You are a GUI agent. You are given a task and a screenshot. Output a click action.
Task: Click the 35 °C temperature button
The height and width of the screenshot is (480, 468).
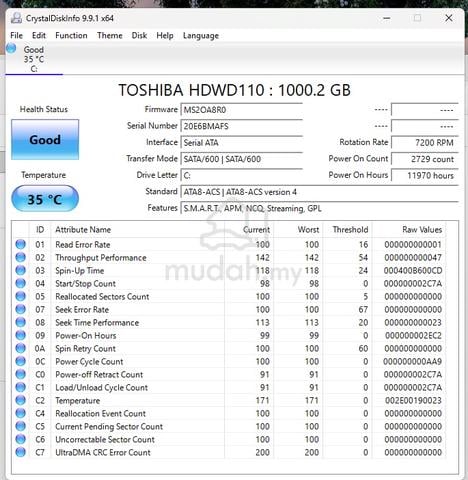[45, 199]
